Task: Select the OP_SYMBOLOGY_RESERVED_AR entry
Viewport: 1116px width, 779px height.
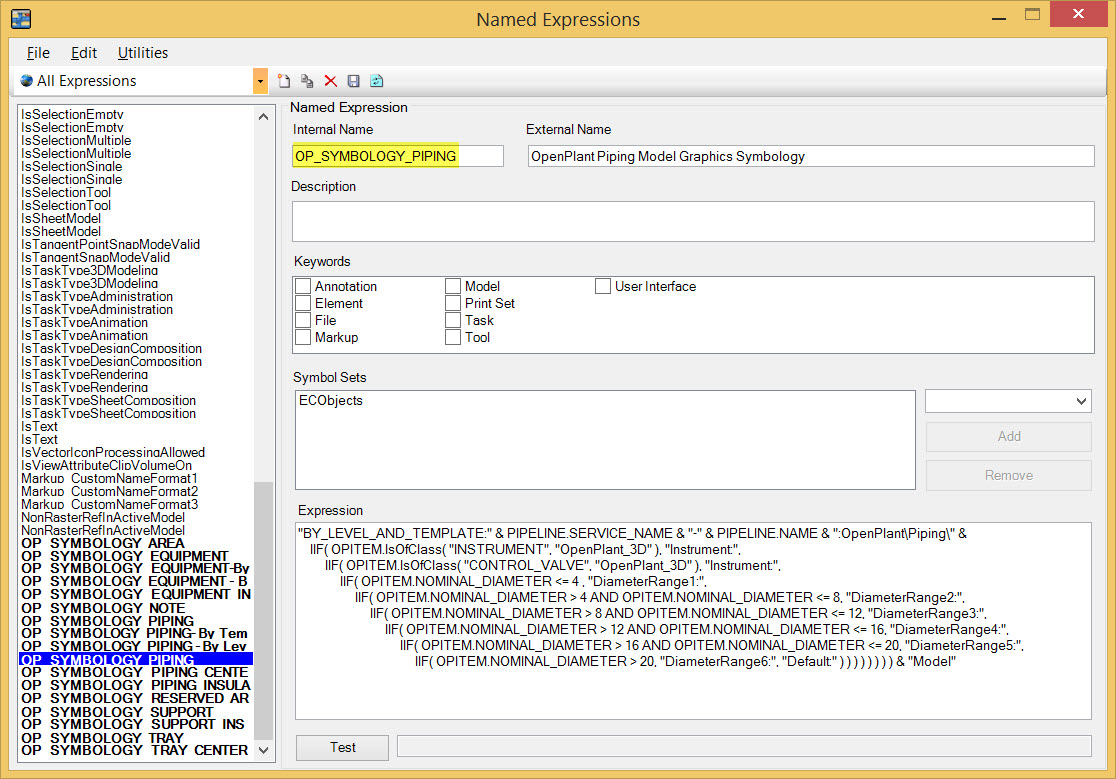Action: (x=135, y=699)
